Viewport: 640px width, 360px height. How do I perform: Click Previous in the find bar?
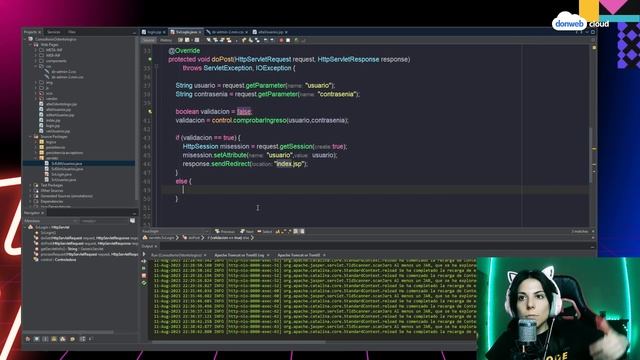225,231
